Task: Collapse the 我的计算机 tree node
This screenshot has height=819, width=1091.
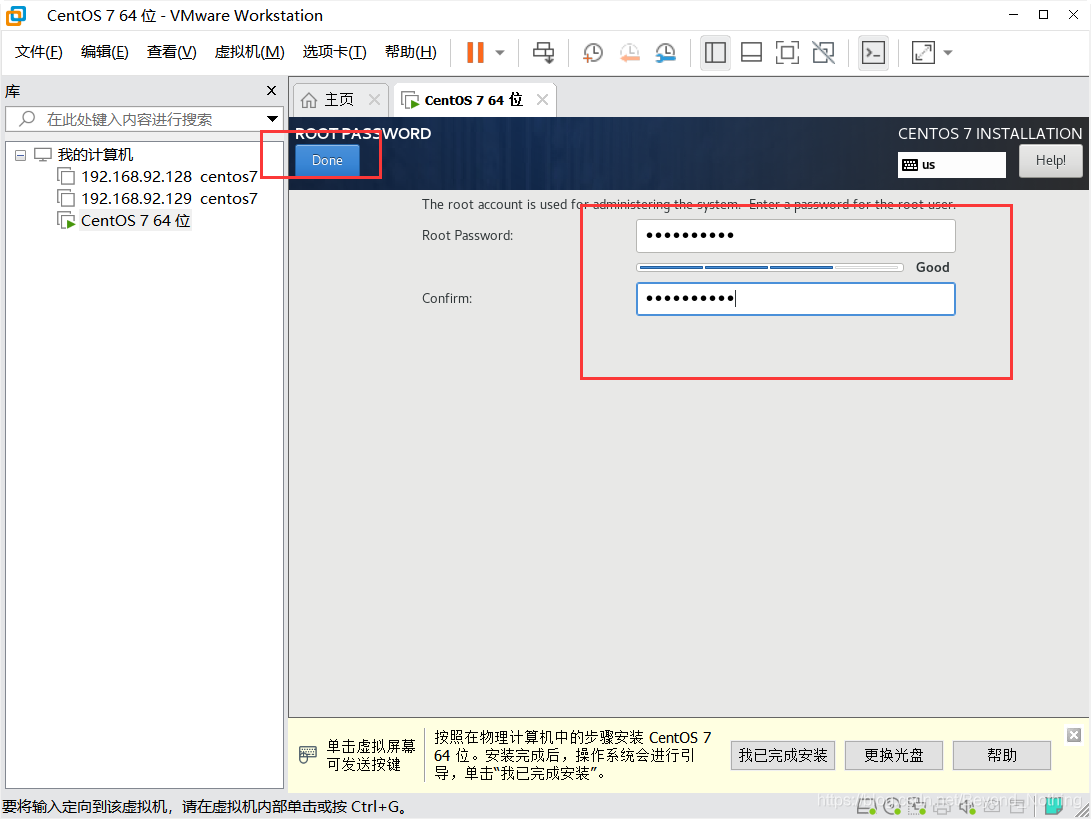Action: [x=21, y=155]
